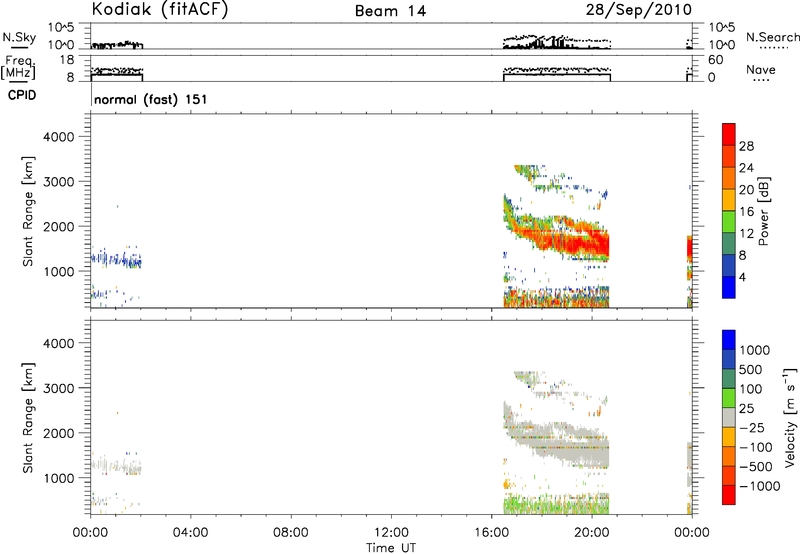Screen dimensions: 800x554
Task: Click the 'CPID' row label
Action: pyautogui.click(x=22, y=95)
